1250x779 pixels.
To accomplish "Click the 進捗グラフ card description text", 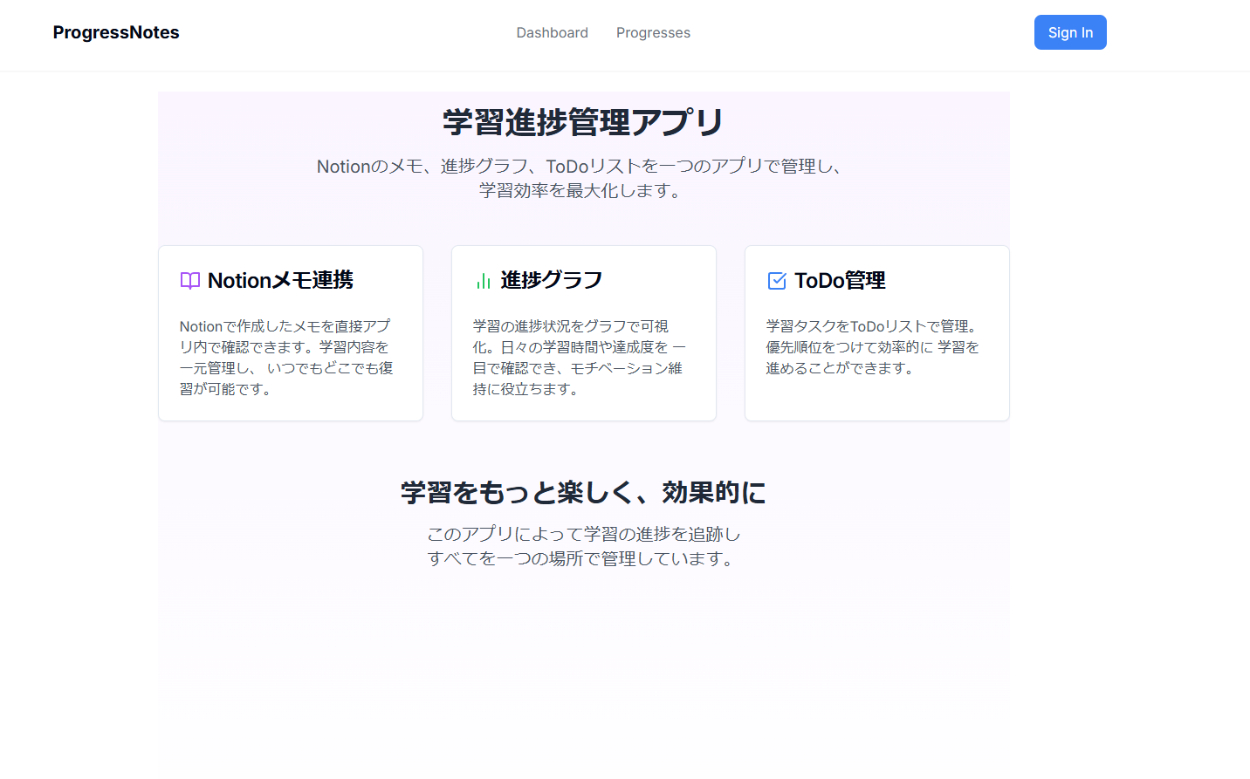I will [x=579, y=357].
